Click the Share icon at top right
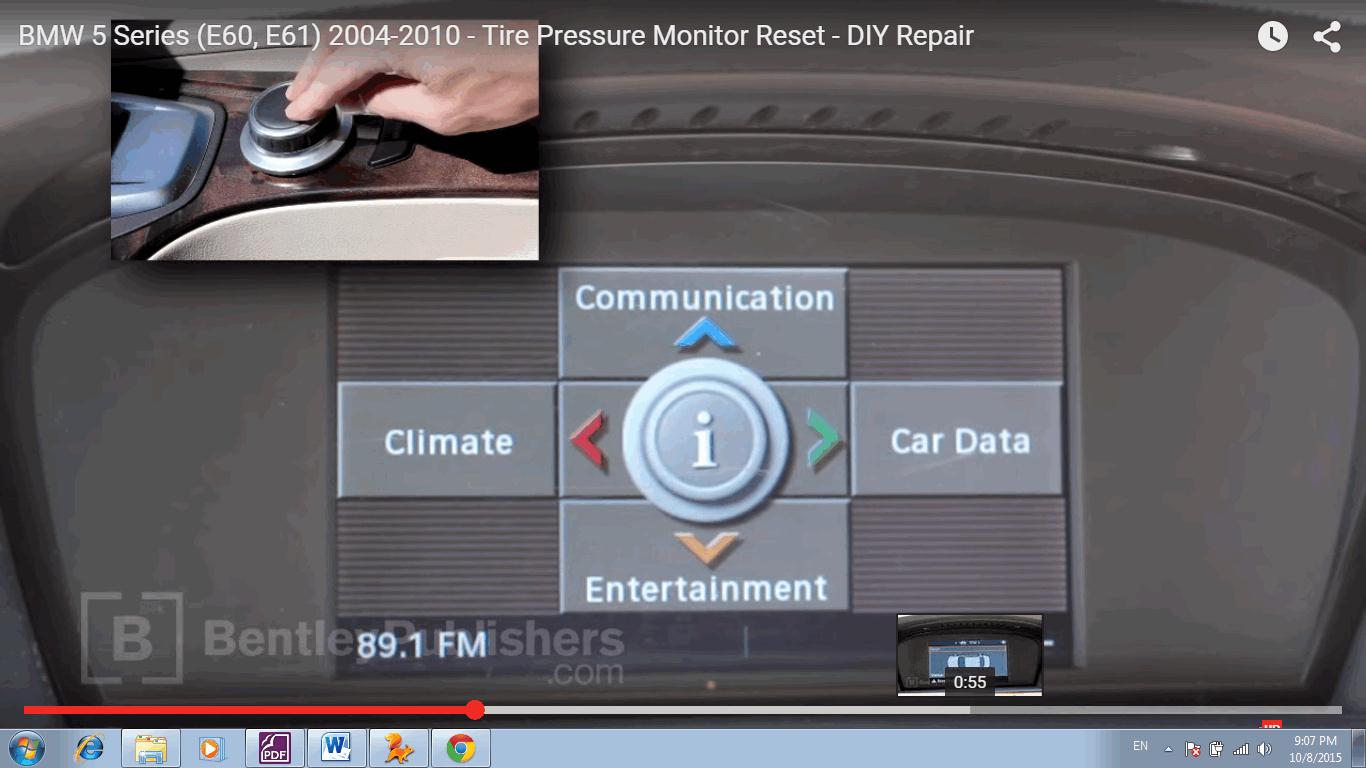This screenshot has width=1366, height=768. coord(1327,37)
